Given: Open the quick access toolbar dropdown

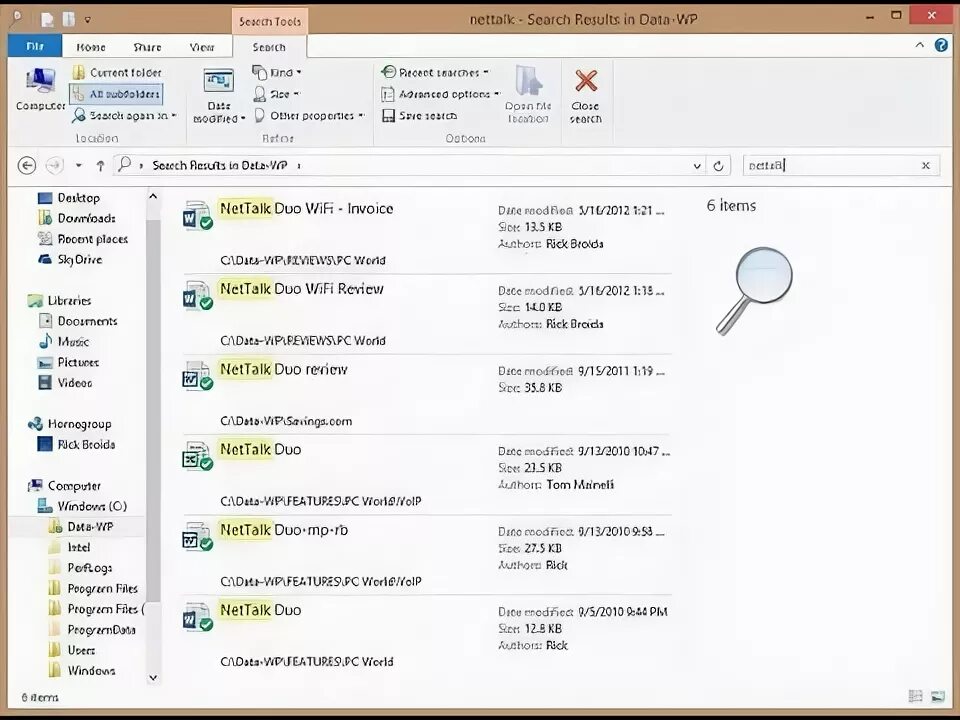Looking at the screenshot, I should (88, 20).
